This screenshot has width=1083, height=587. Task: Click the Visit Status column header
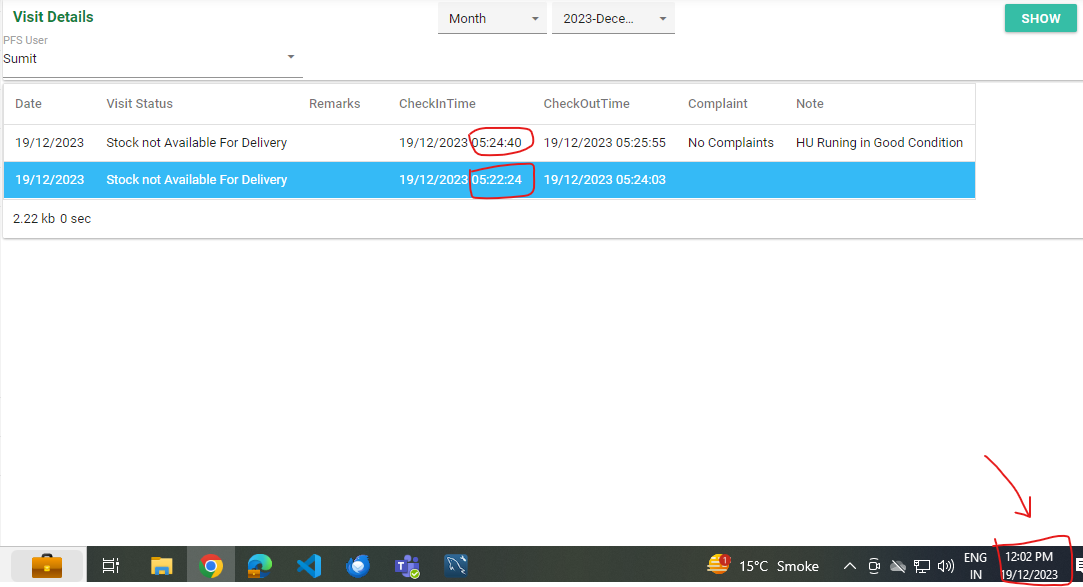click(139, 104)
